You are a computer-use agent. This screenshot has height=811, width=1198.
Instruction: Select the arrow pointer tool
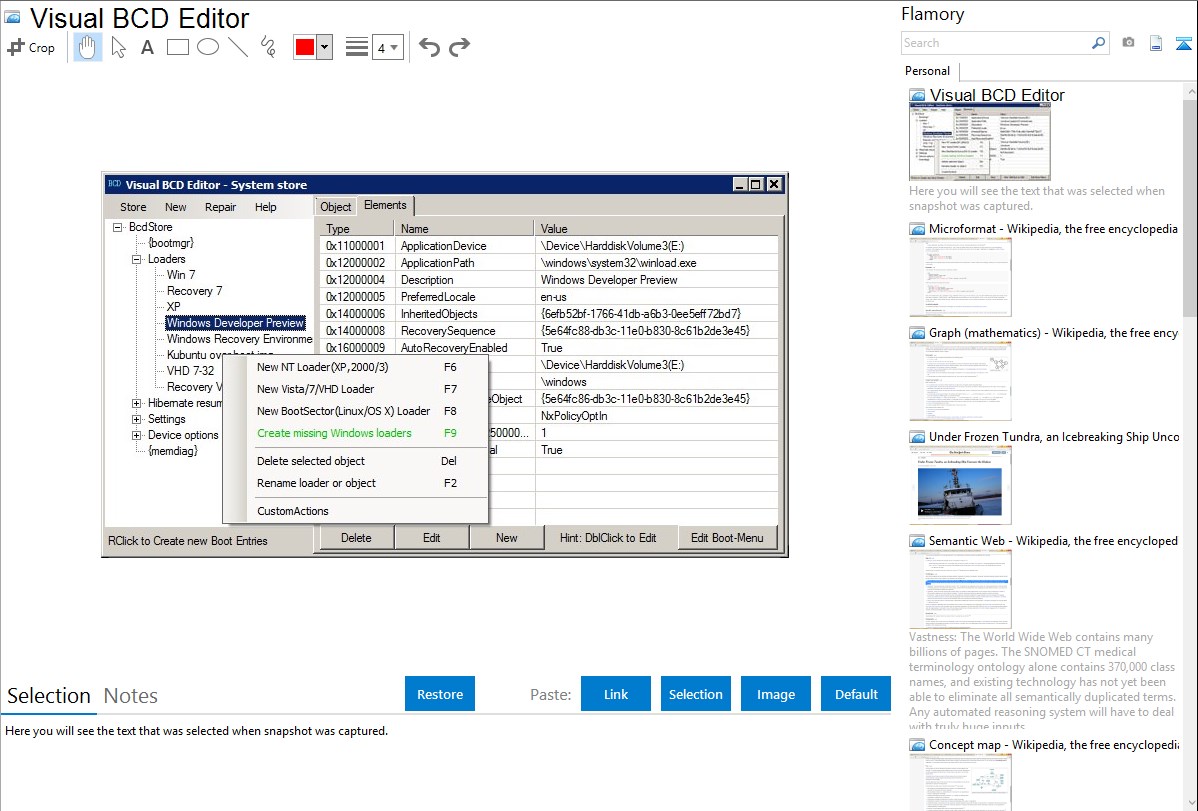tap(118, 47)
